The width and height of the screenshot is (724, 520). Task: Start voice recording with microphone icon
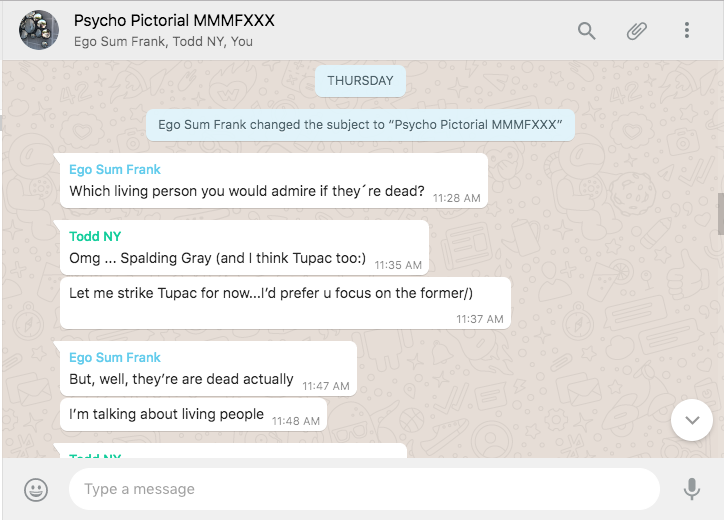coord(691,489)
